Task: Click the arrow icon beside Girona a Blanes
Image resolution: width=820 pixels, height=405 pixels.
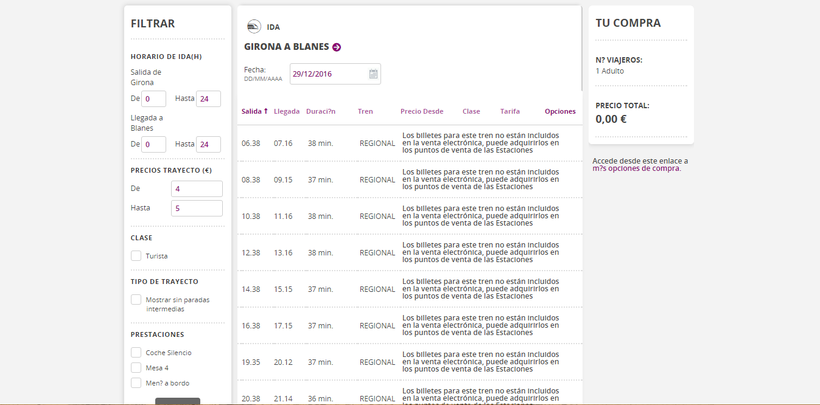Action: click(337, 47)
